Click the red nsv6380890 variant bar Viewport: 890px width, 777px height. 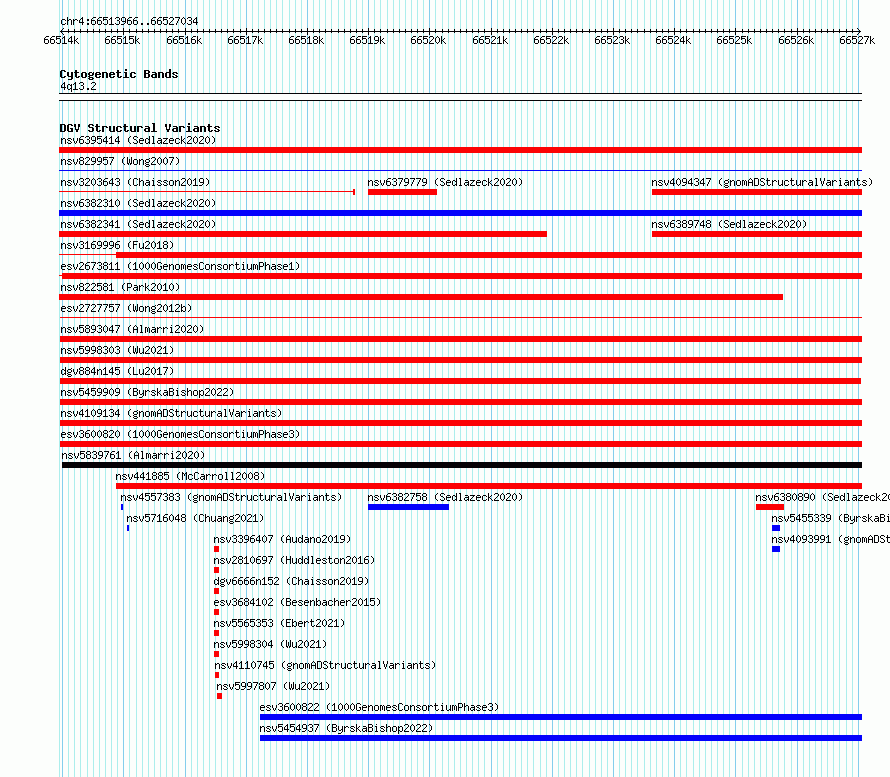point(770,507)
